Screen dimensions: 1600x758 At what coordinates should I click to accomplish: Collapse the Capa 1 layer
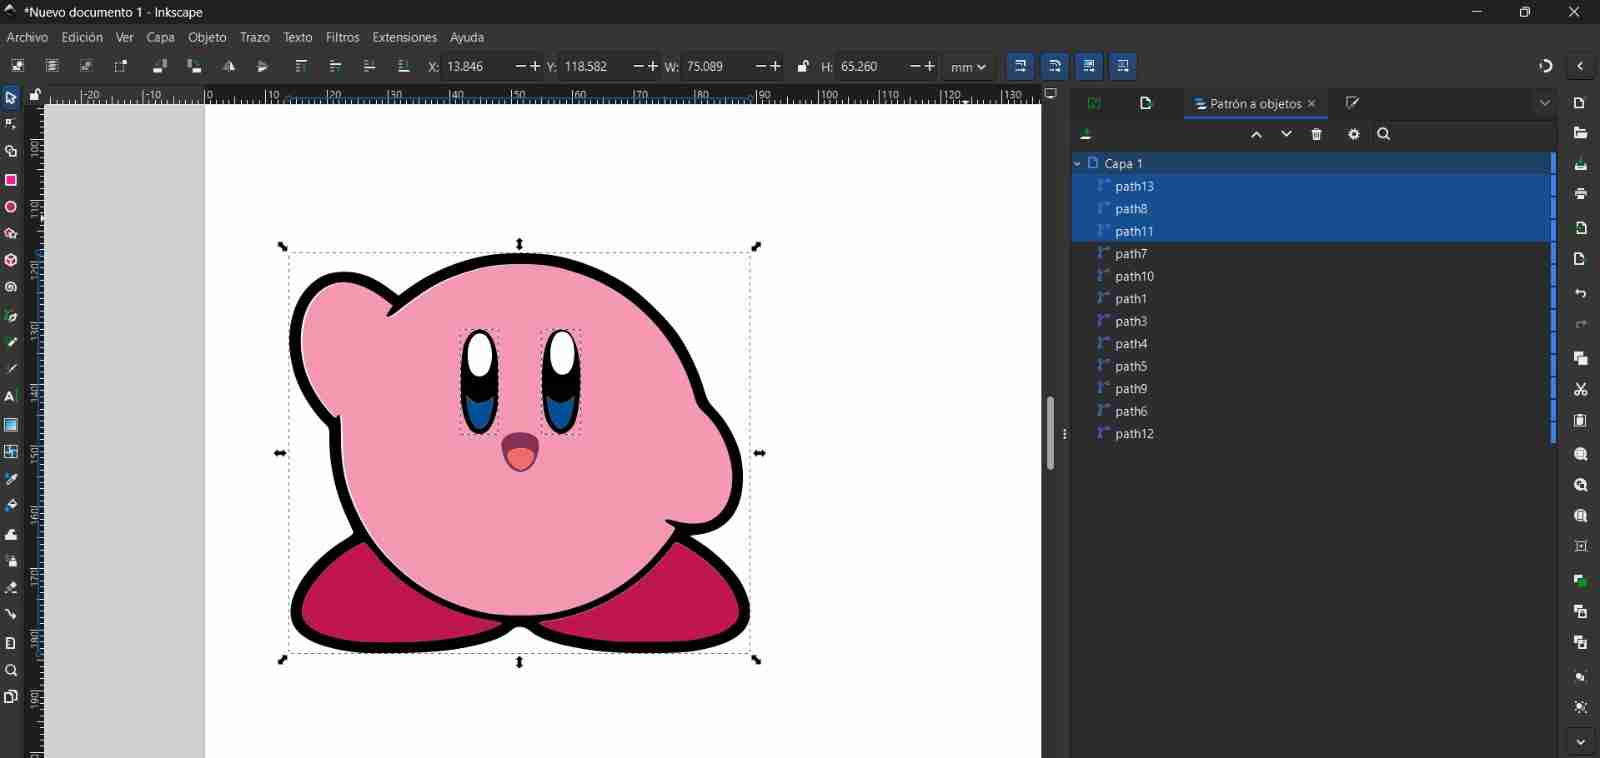click(1077, 163)
